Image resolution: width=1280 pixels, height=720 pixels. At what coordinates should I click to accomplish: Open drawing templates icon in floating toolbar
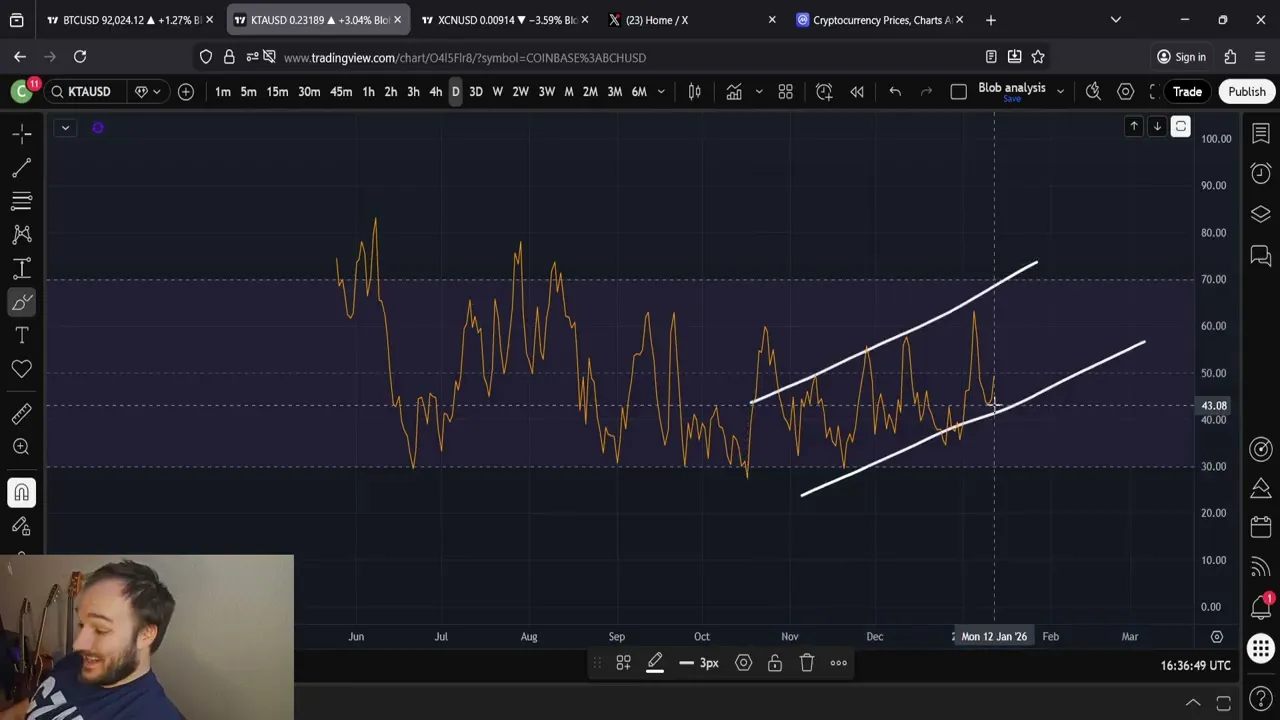(x=623, y=663)
